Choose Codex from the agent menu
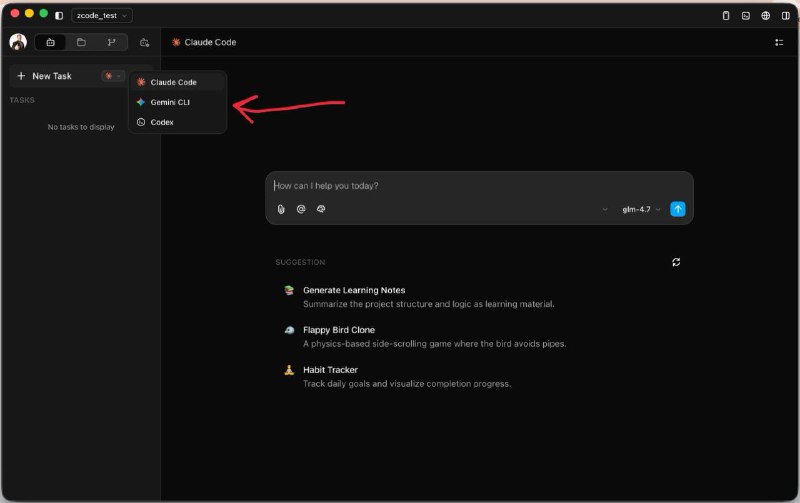The image size is (800, 503). pos(162,122)
